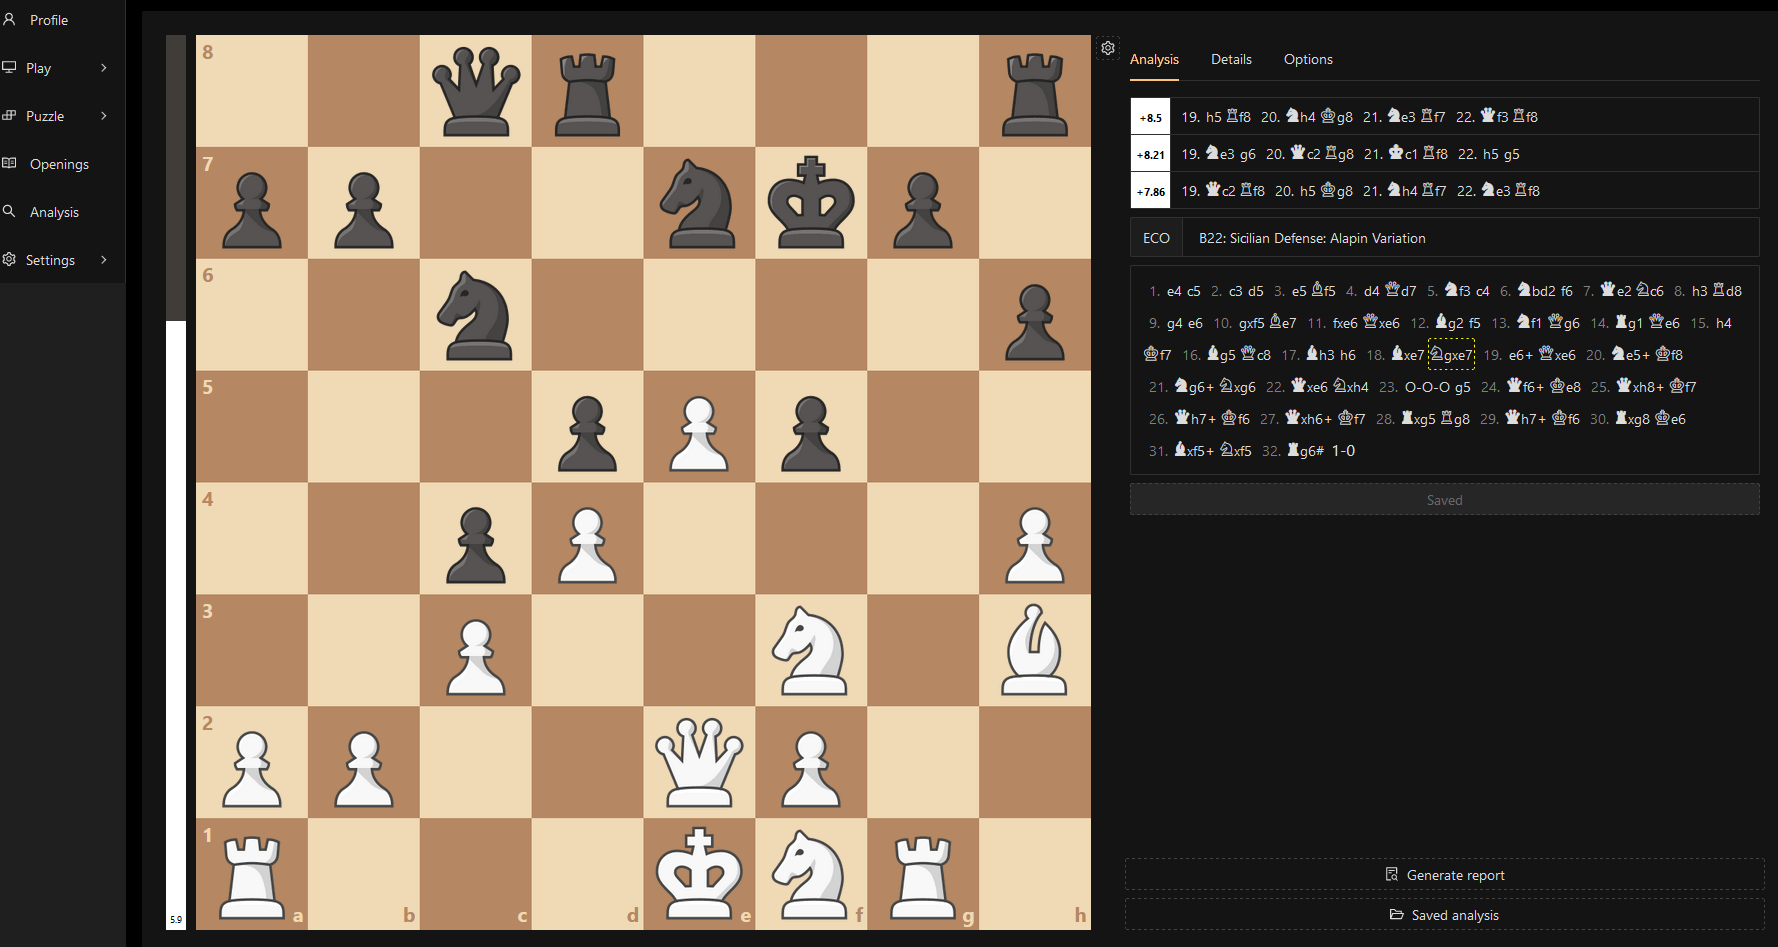Select the black queen on c8
1778x947 pixels.
476,91
